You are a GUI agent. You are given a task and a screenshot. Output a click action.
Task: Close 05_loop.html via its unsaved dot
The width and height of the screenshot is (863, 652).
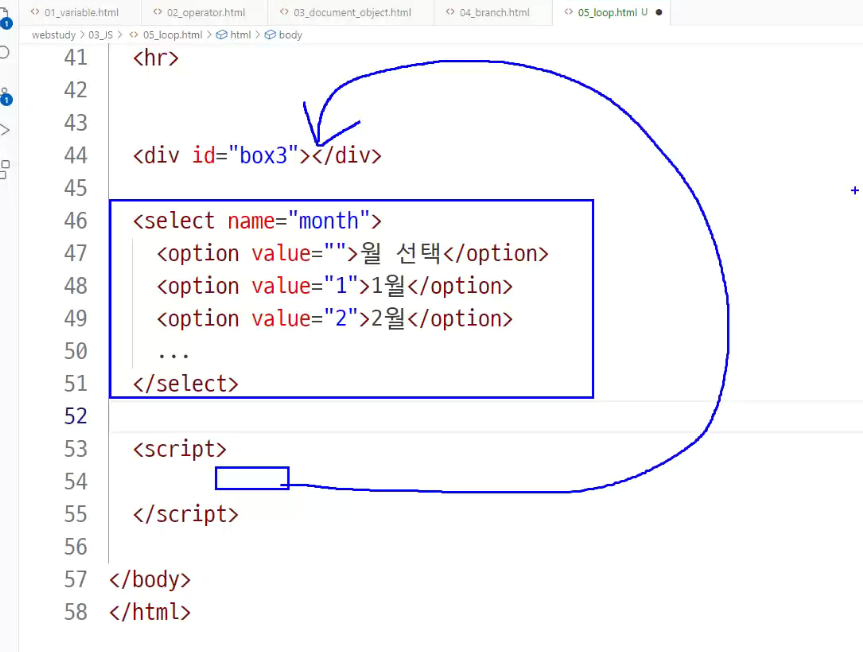(659, 12)
